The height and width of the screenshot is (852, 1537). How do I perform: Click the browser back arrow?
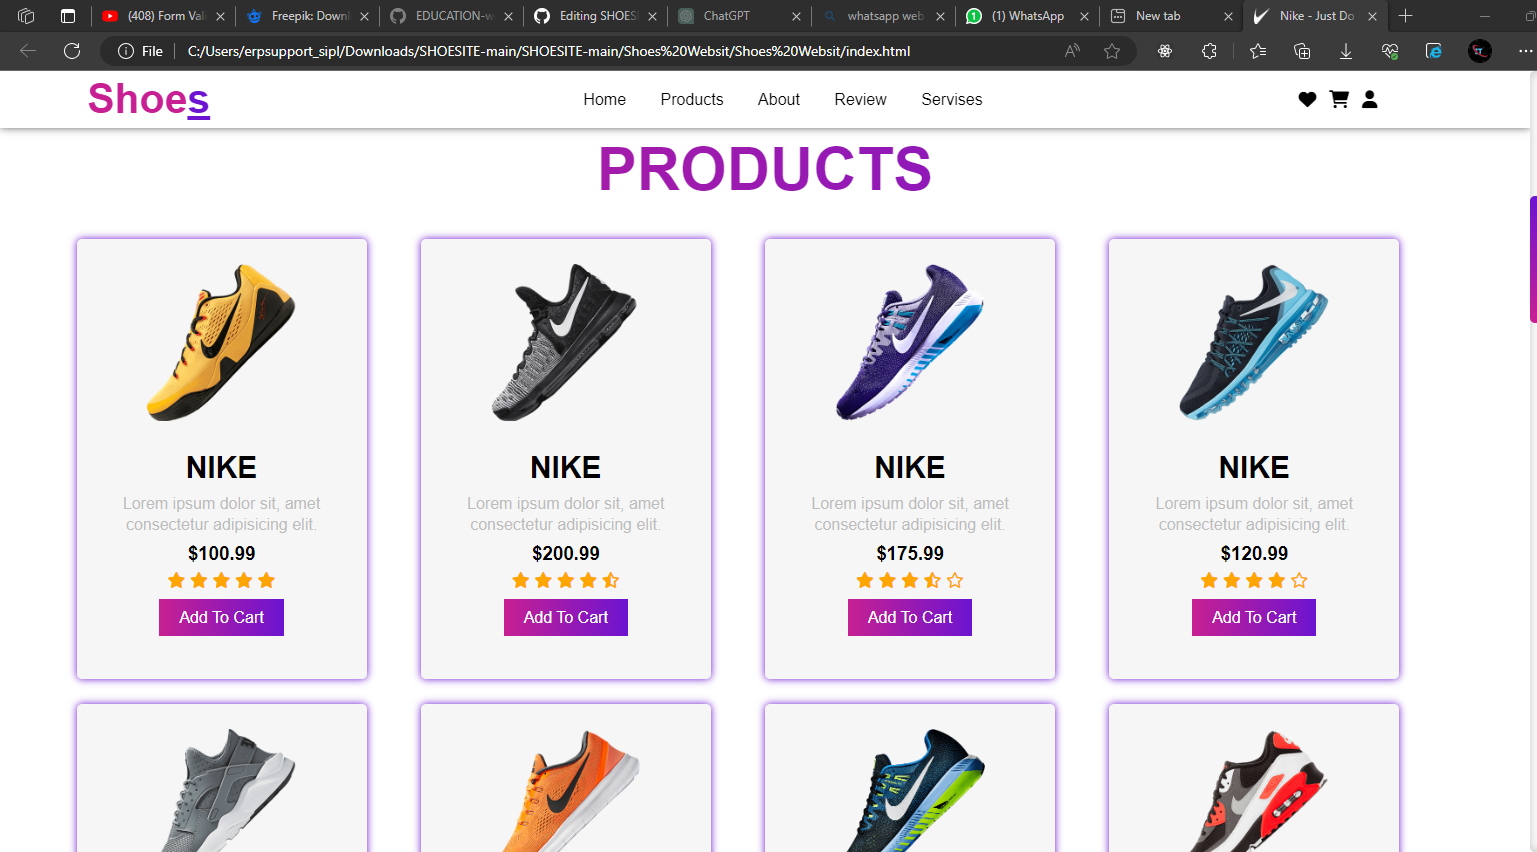coord(27,51)
